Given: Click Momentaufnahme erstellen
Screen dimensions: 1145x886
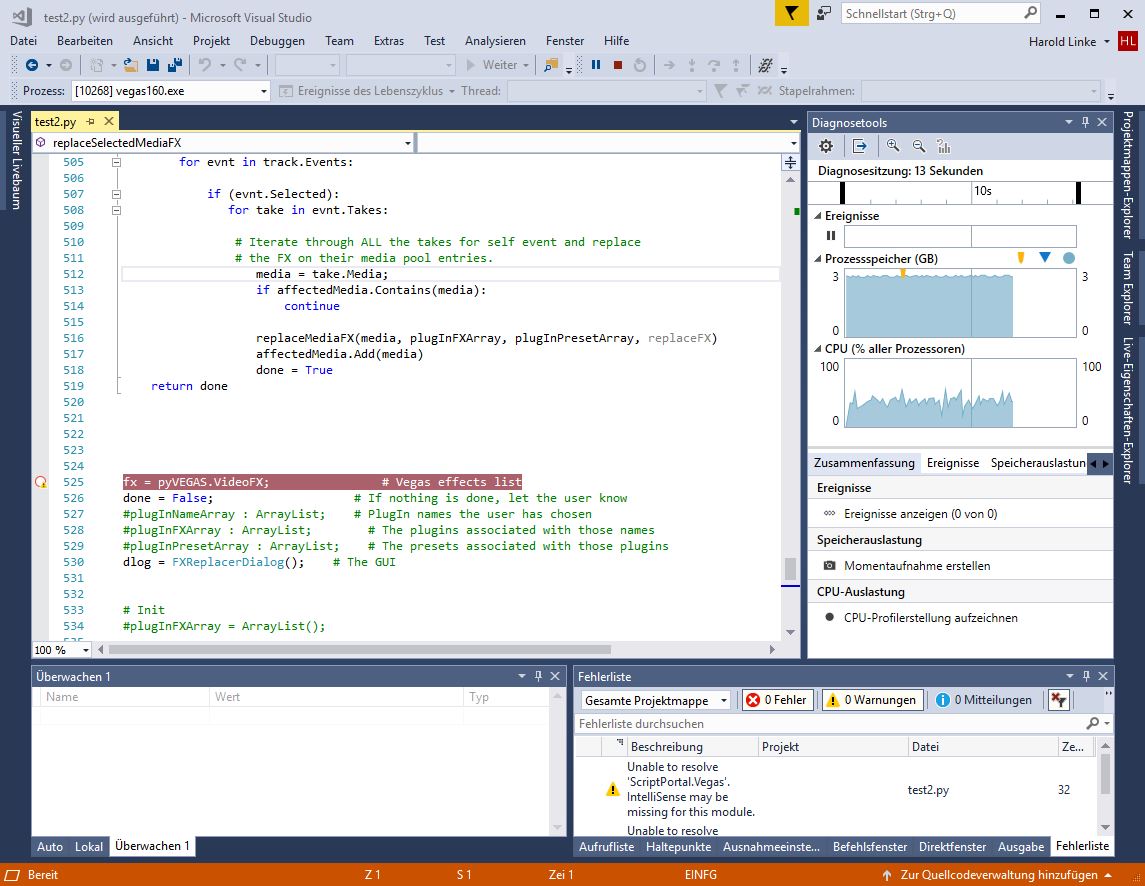Looking at the screenshot, I should [x=916, y=565].
